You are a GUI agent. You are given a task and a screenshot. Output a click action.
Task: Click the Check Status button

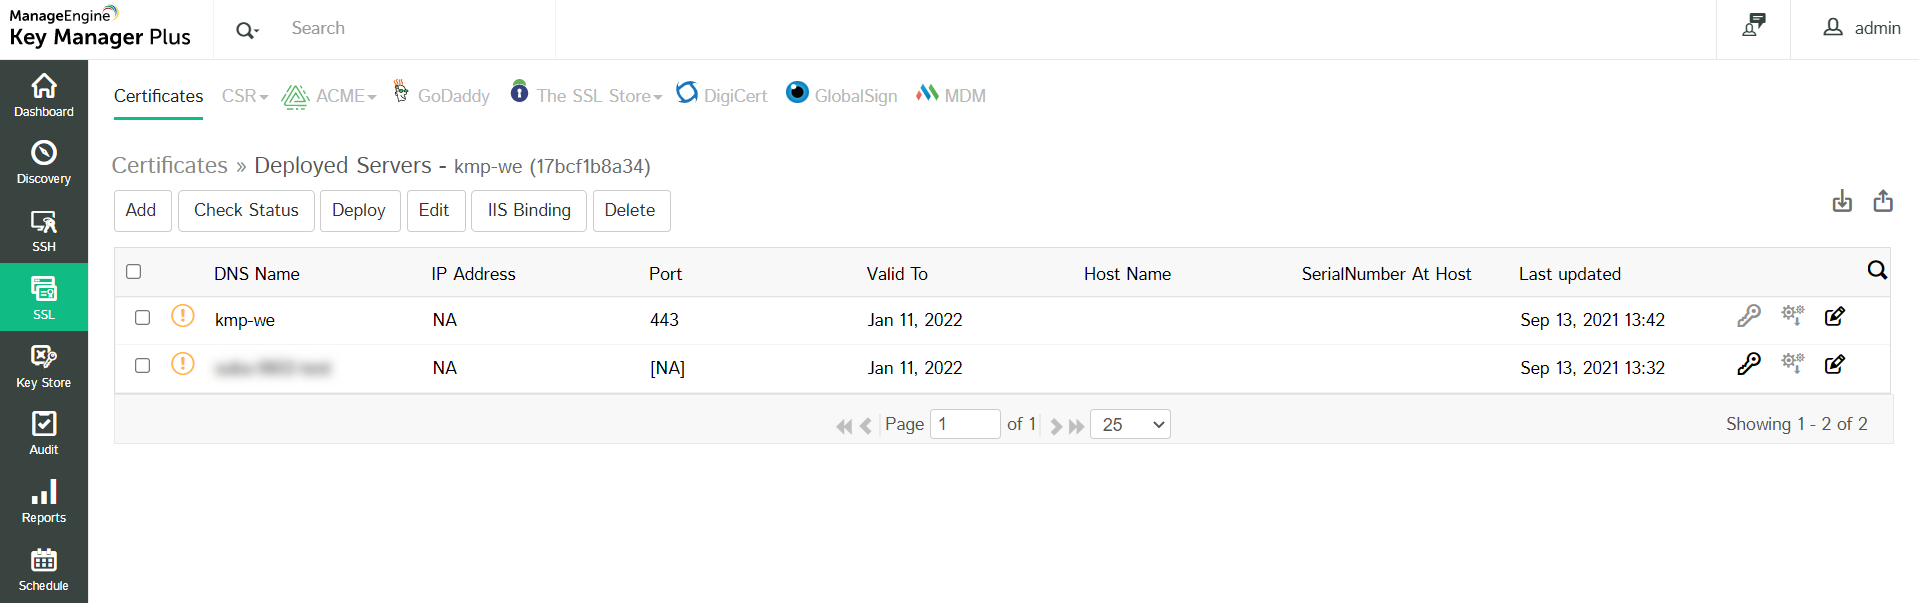(x=246, y=211)
